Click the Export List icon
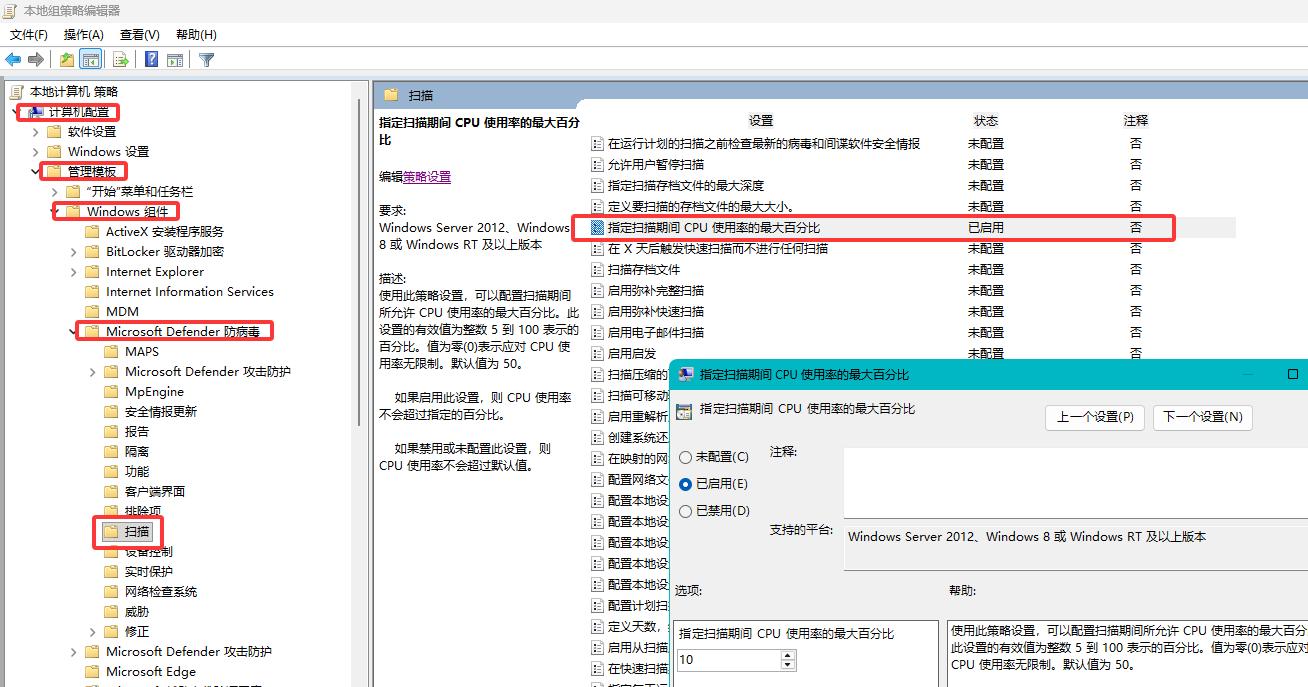This screenshot has width=1308, height=687. pyautogui.click(x=119, y=59)
